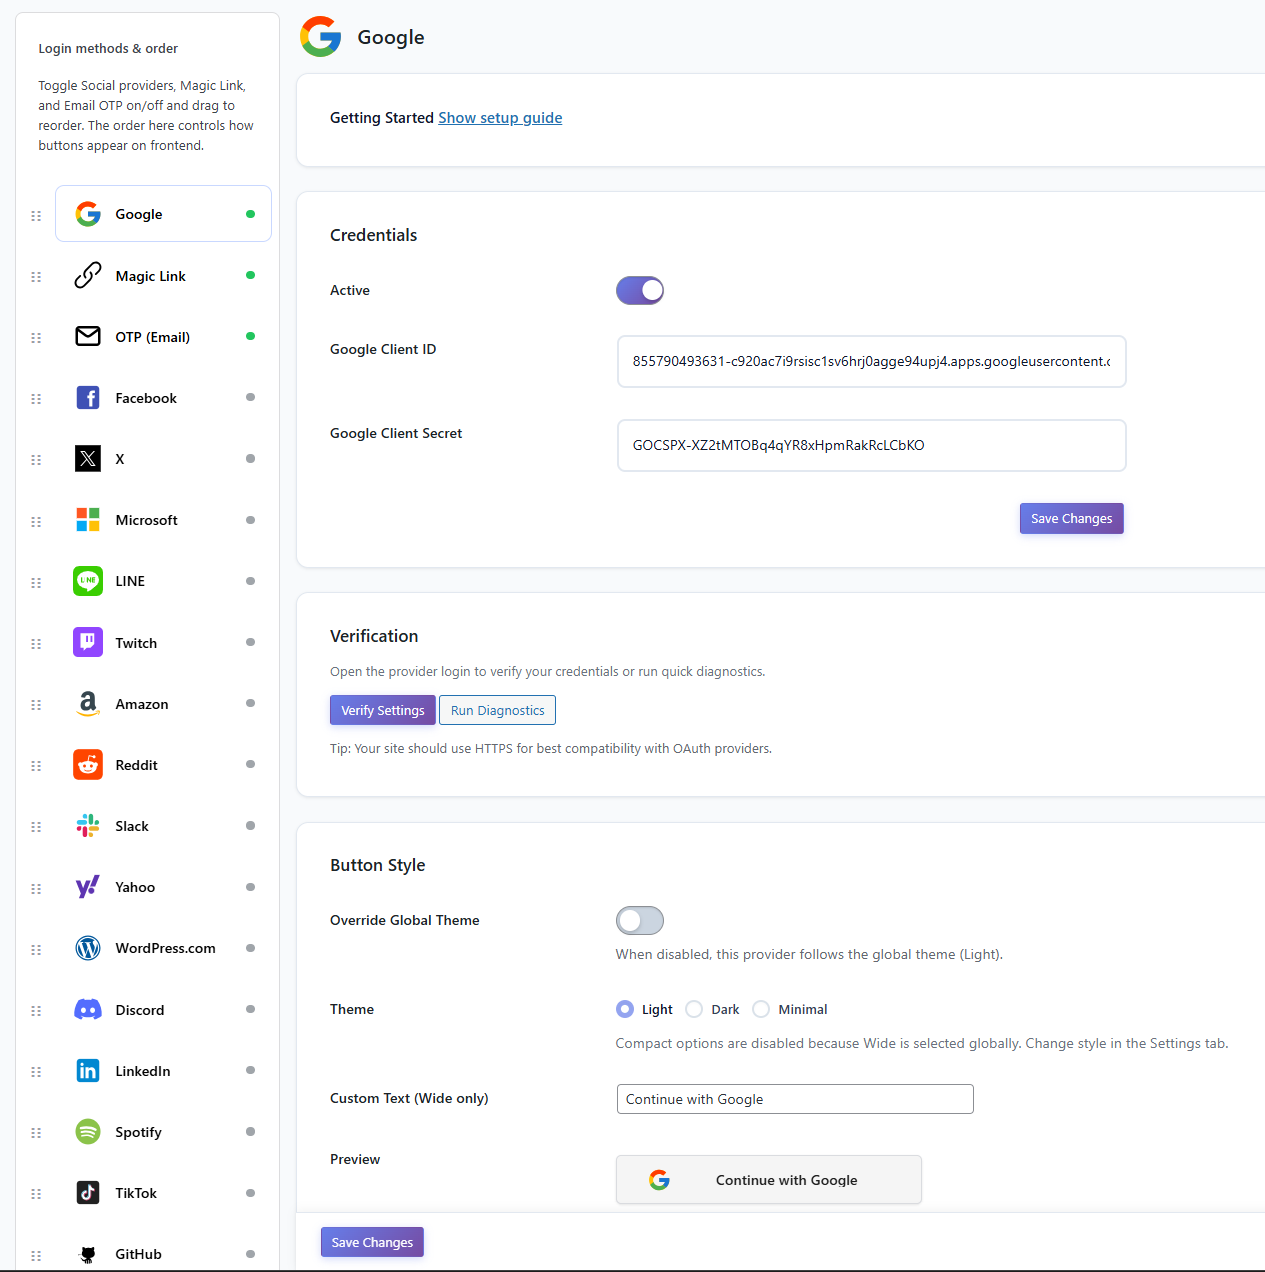Select the Discord provider icon

click(x=88, y=1010)
